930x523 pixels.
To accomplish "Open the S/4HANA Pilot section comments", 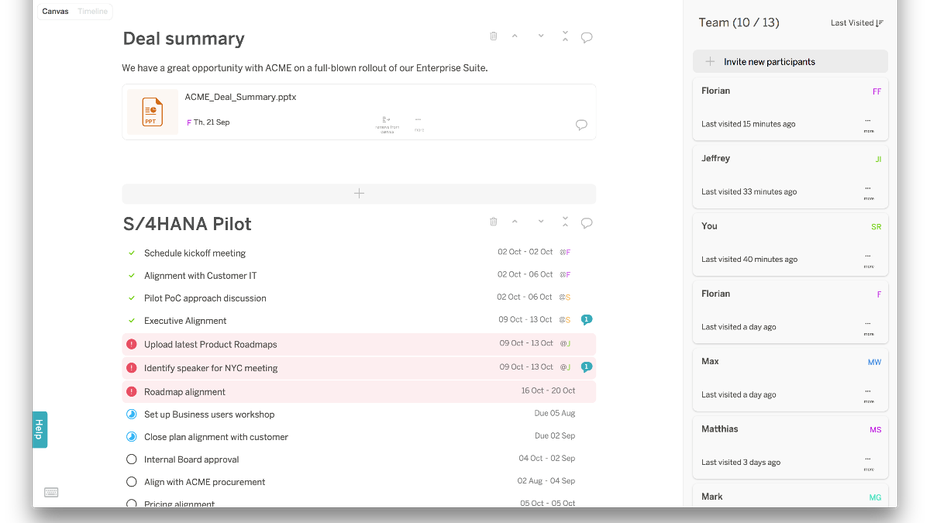I will (587, 223).
